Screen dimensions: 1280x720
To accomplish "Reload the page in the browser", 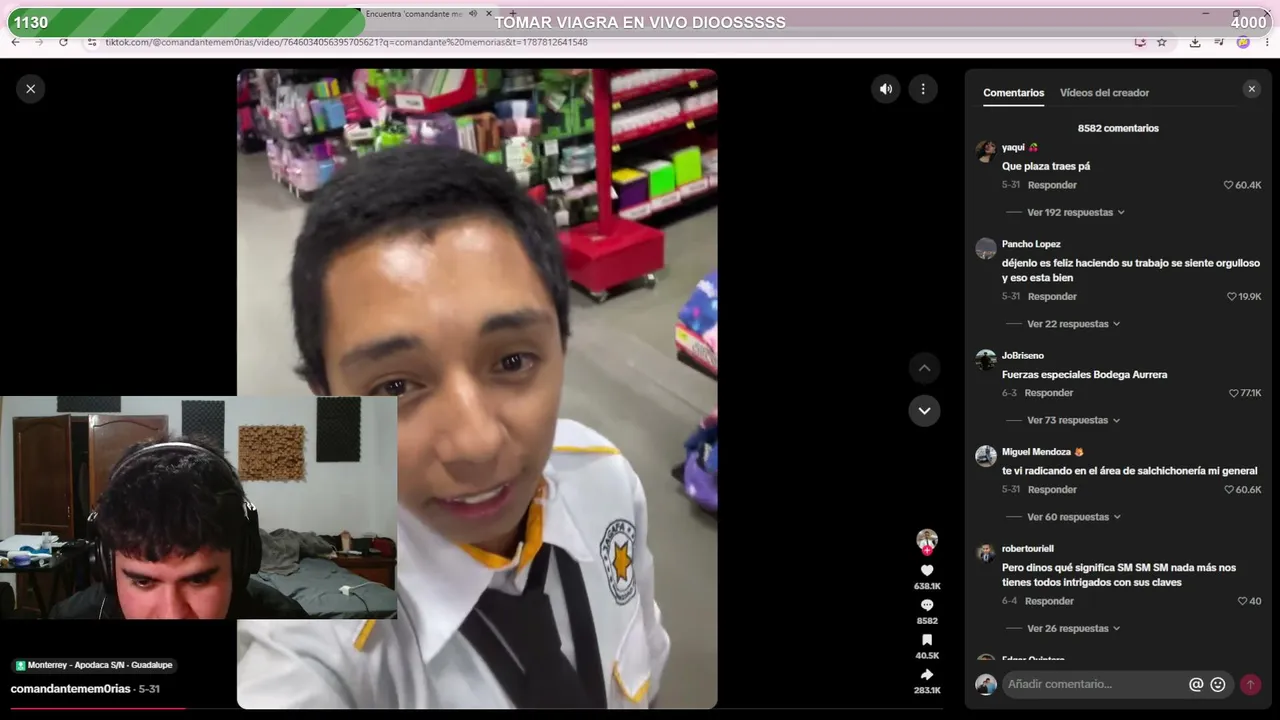I will tap(63, 42).
